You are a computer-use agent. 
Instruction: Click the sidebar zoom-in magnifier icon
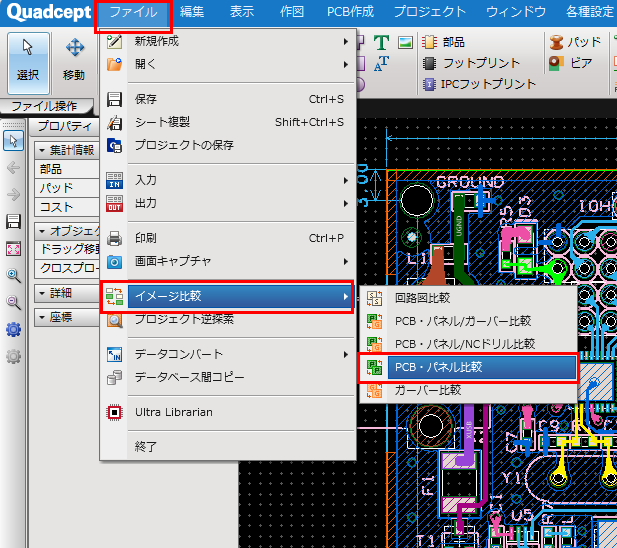(13, 276)
